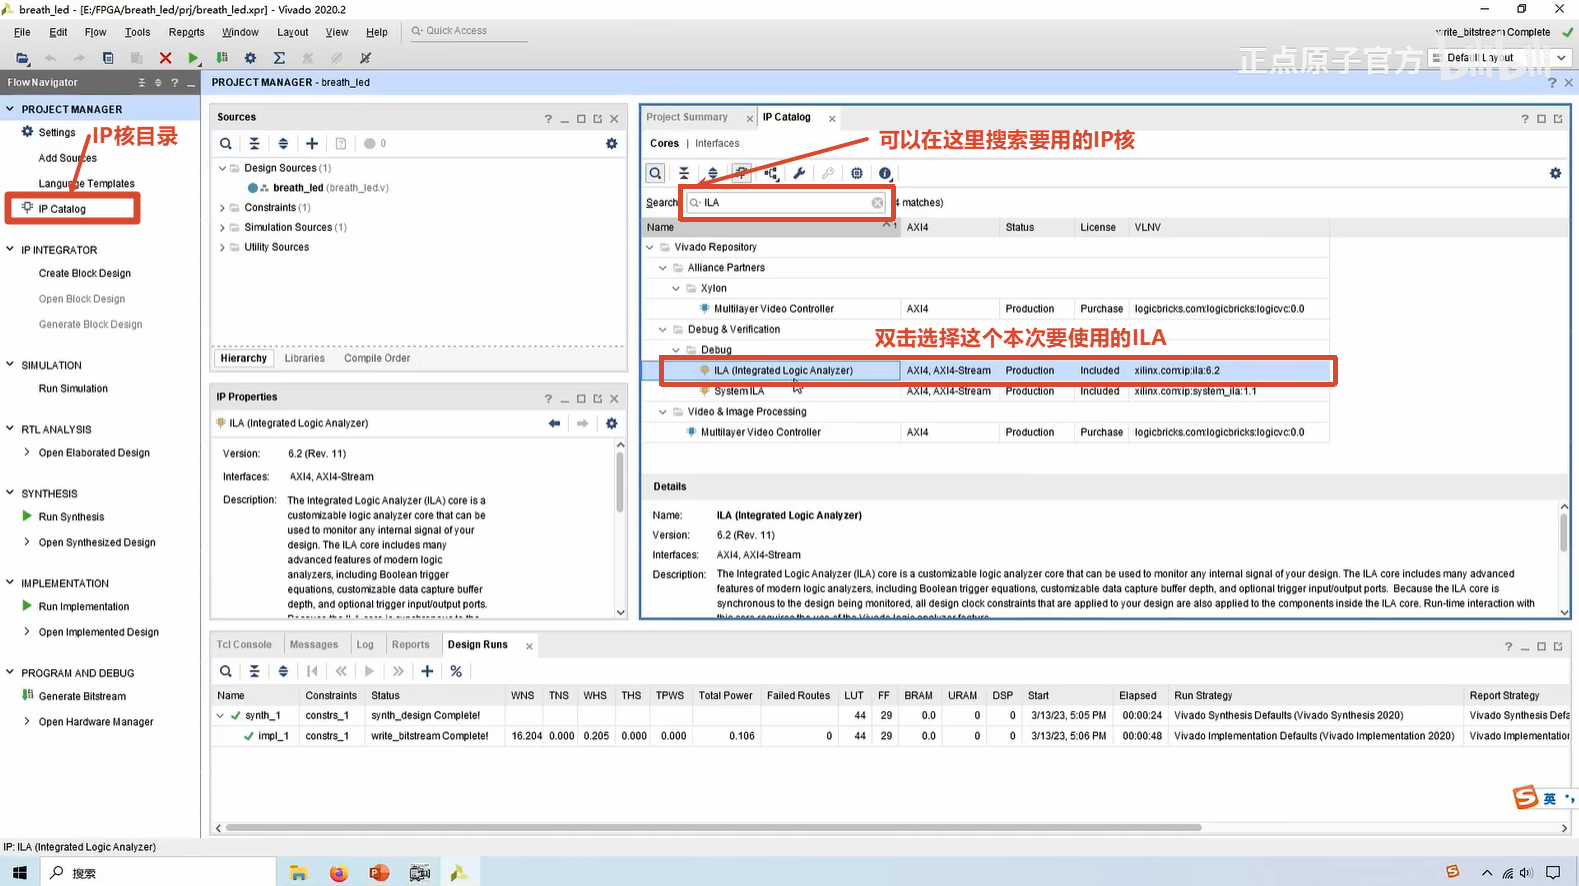Add design run with plus icon
The image size is (1579, 886).
[x=427, y=671]
